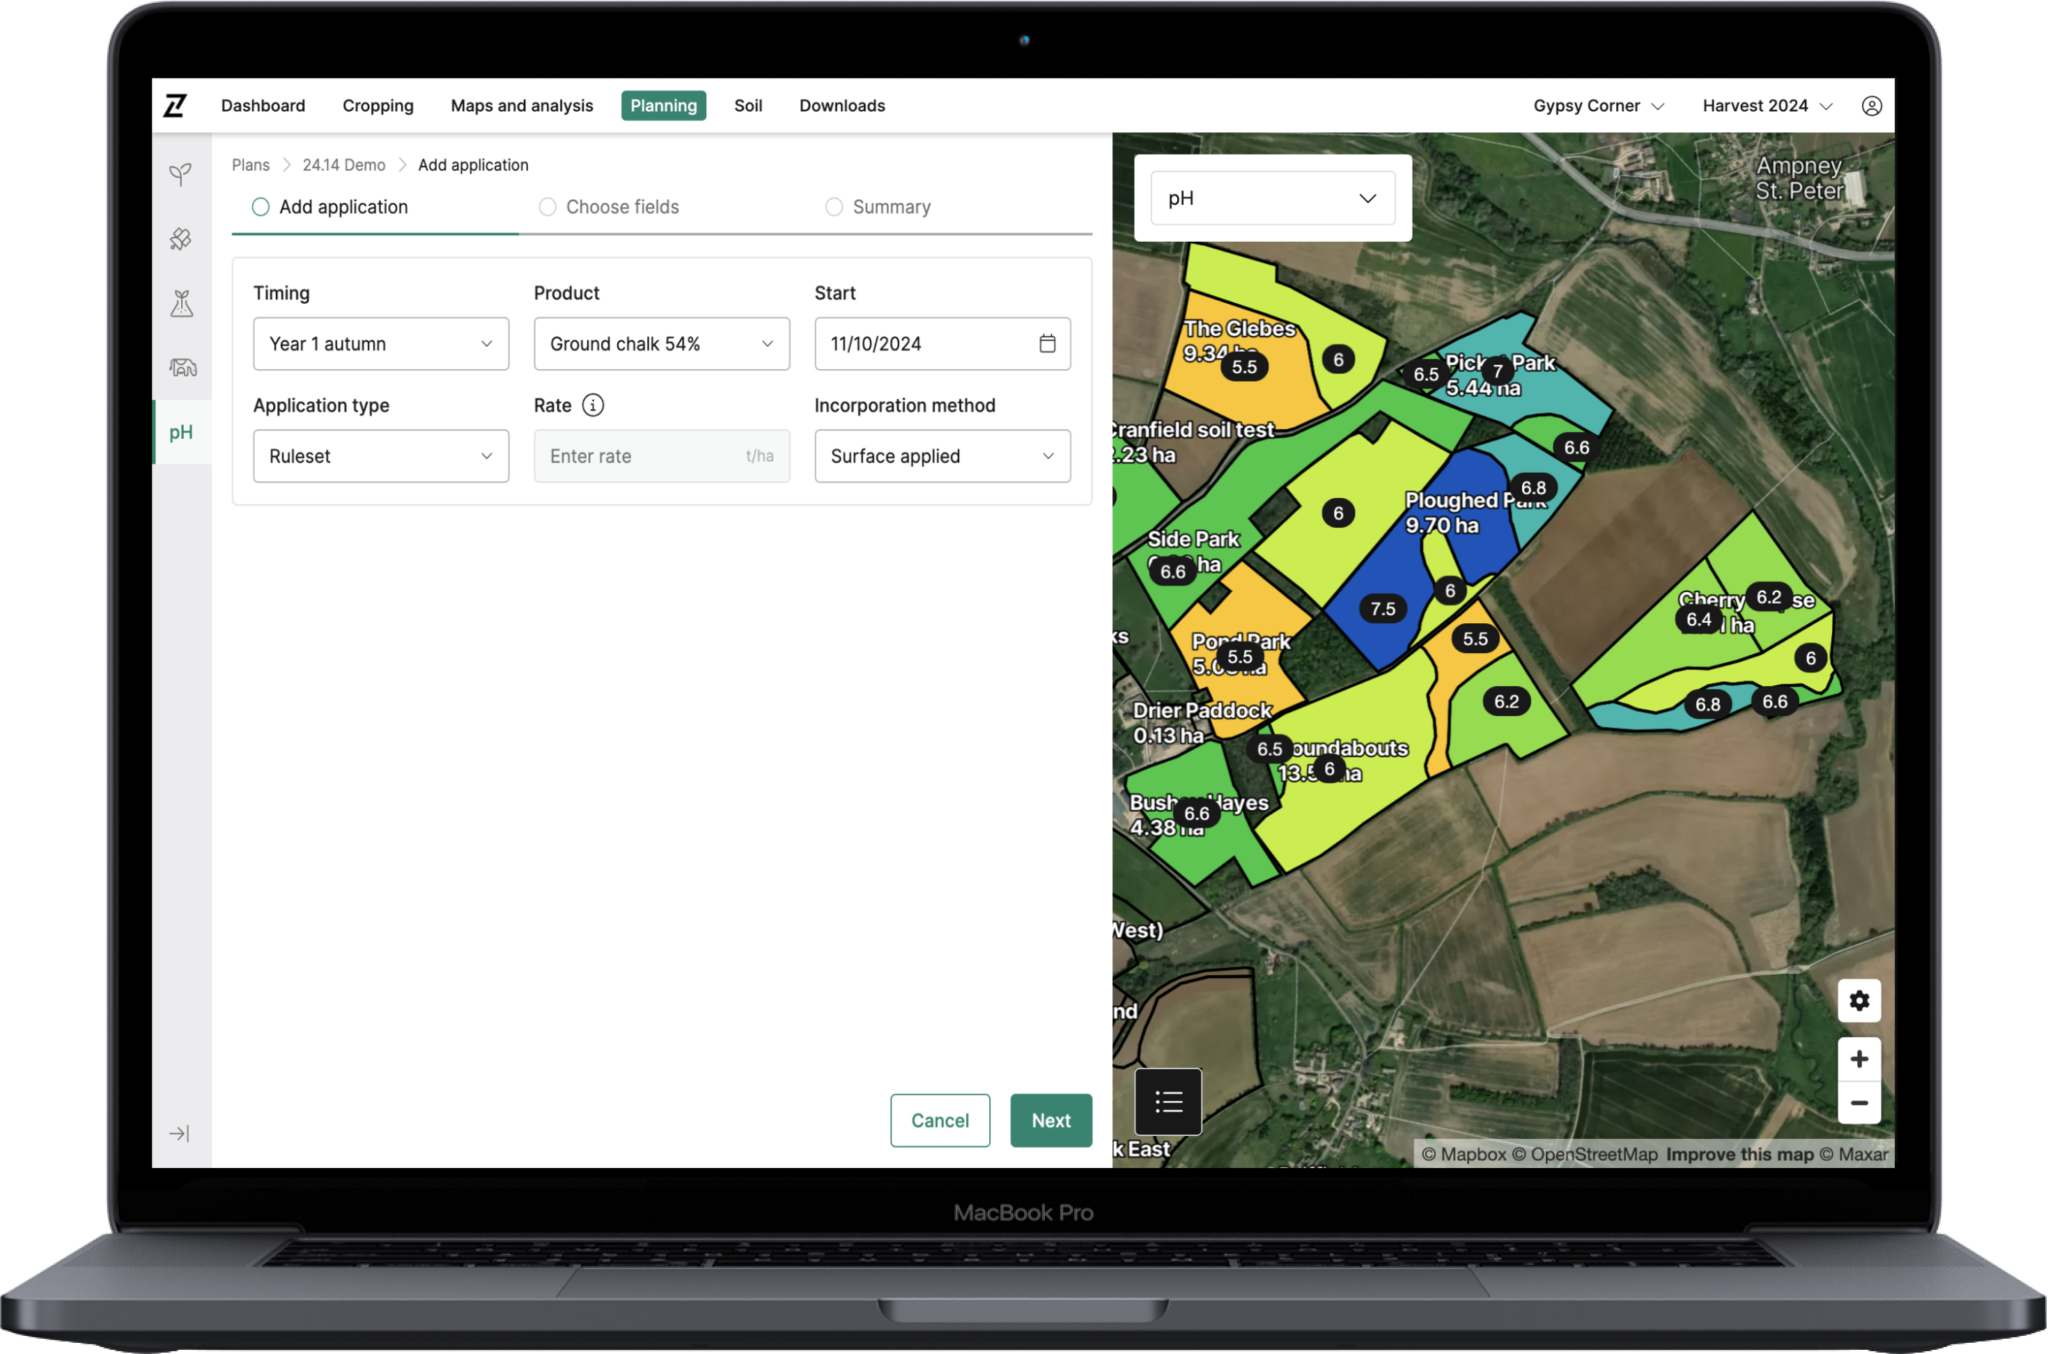Viewport: 2048px width, 1354px height.
Task: Open the pH tool in the sidebar
Action: [x=181, y=432]
